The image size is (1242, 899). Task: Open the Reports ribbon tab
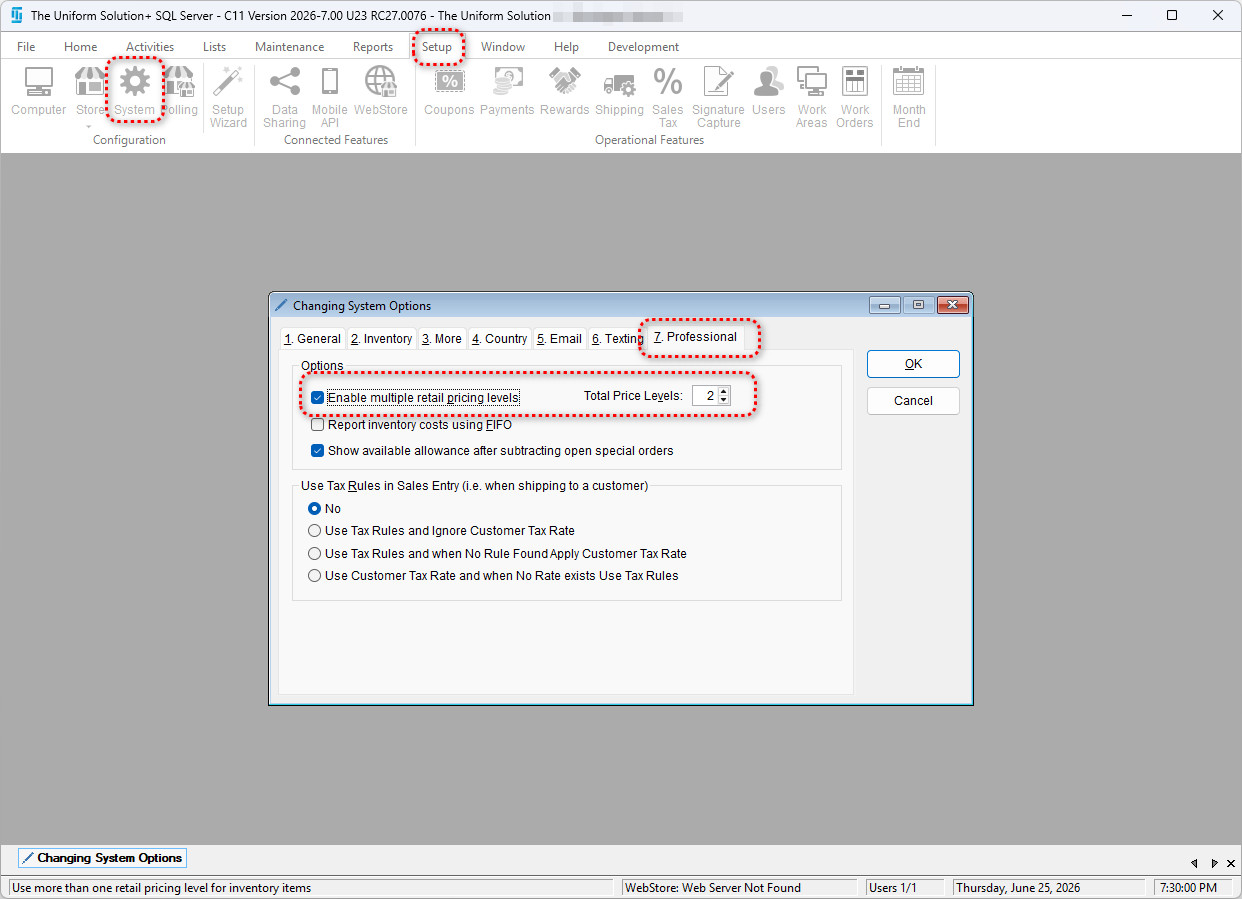click(x=373, y=47)
